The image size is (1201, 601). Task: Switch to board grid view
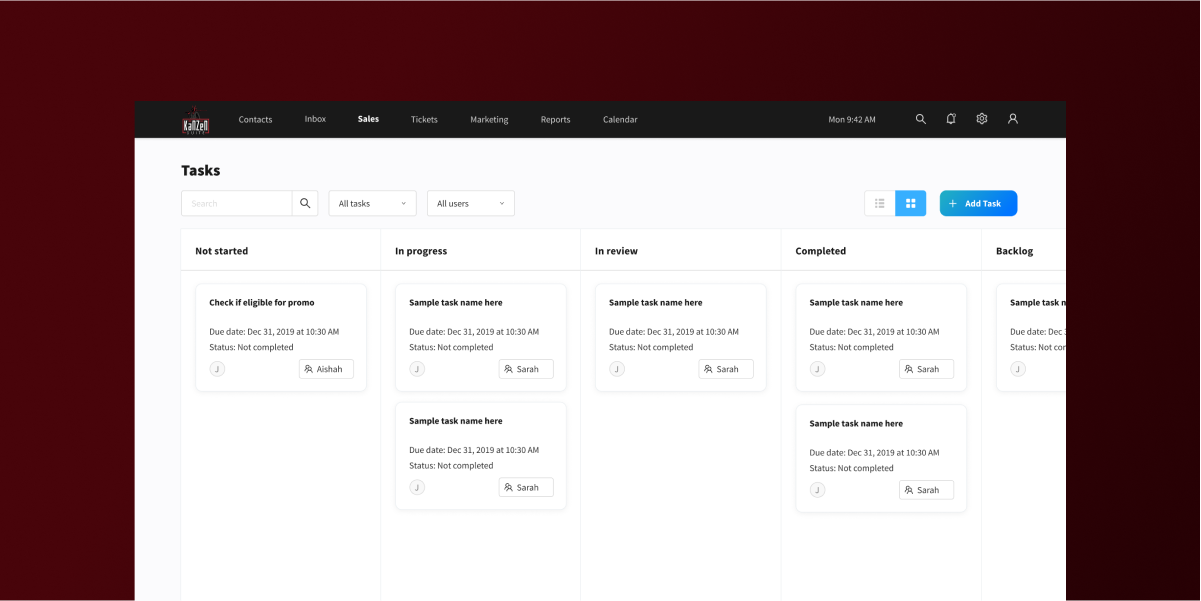pyautogui.click(x=911, y=203)
